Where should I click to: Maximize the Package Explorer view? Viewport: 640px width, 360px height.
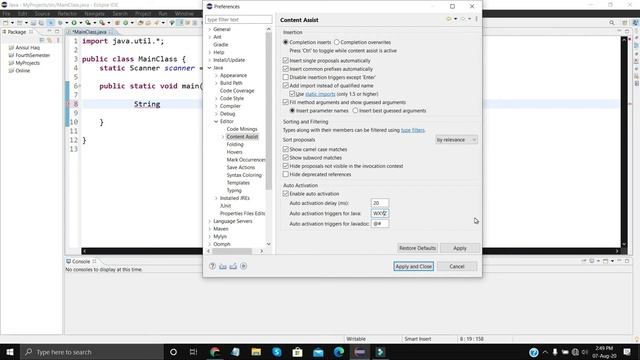[x=57, y=31]
